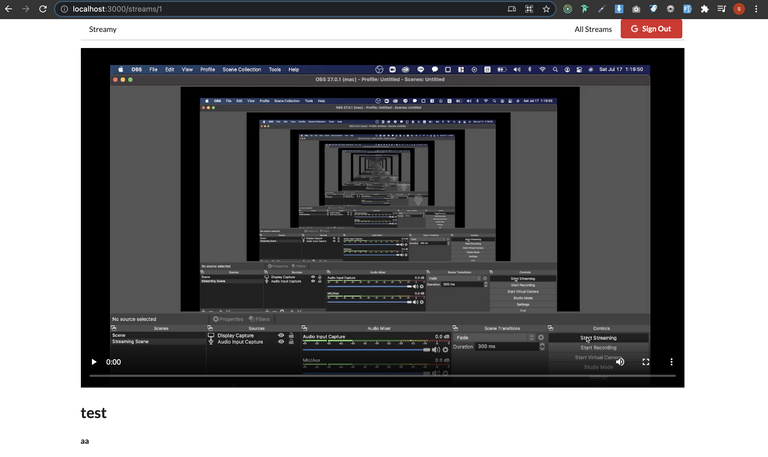Image resolution: width=768 pixels, height=457 pixels.
Task: Open the camera screenshot extension
Action: [636, 9]
